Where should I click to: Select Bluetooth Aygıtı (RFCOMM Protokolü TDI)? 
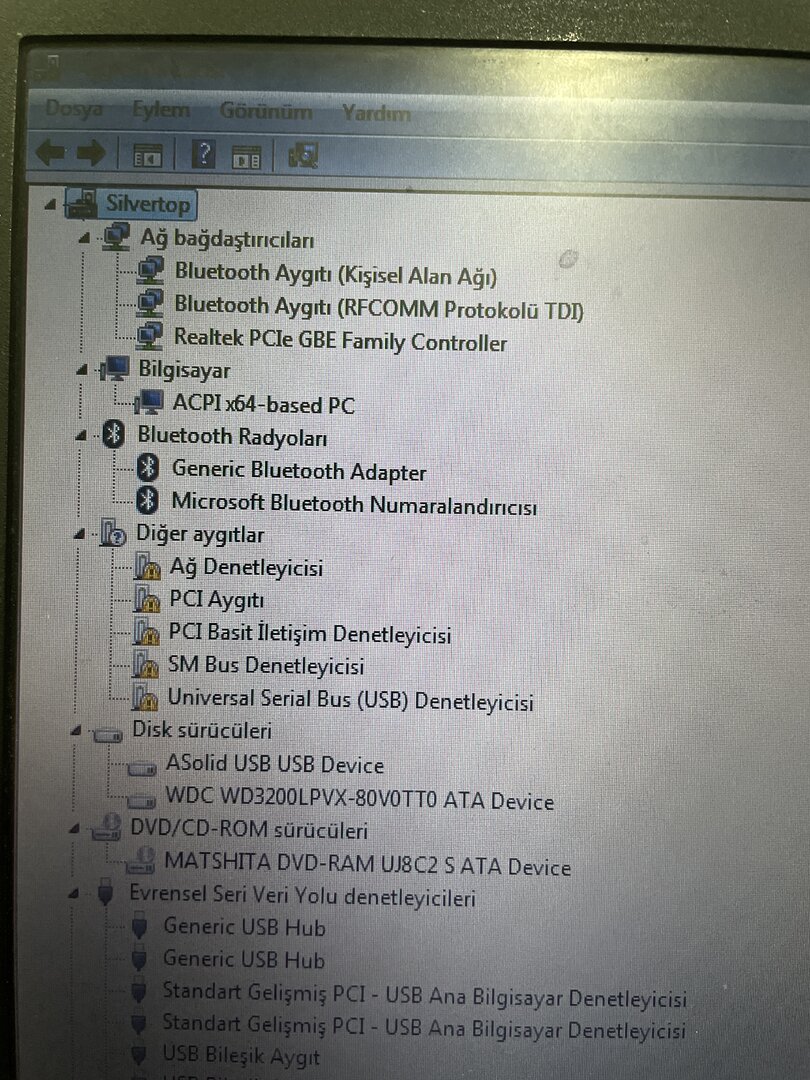coord(379,307)
